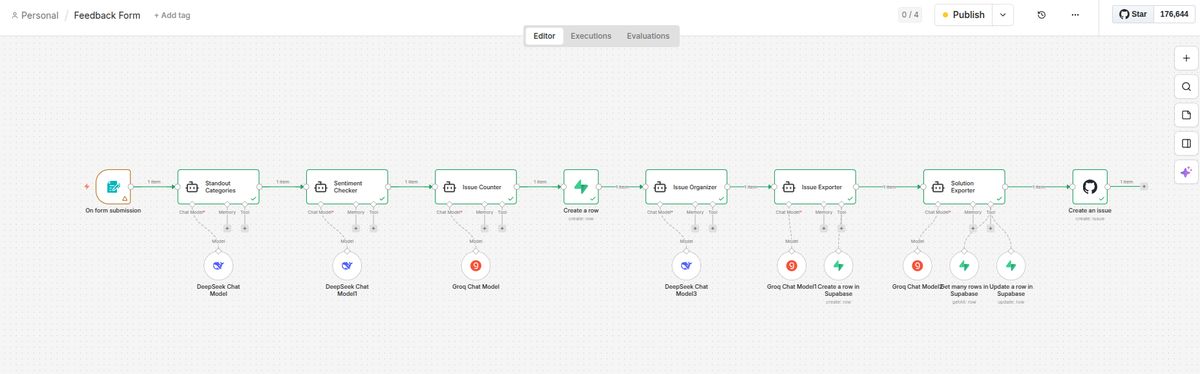This screenshot has width=1200, height=374.
Task: Open the AI assistant sparkle icon
Action: 1186,172
